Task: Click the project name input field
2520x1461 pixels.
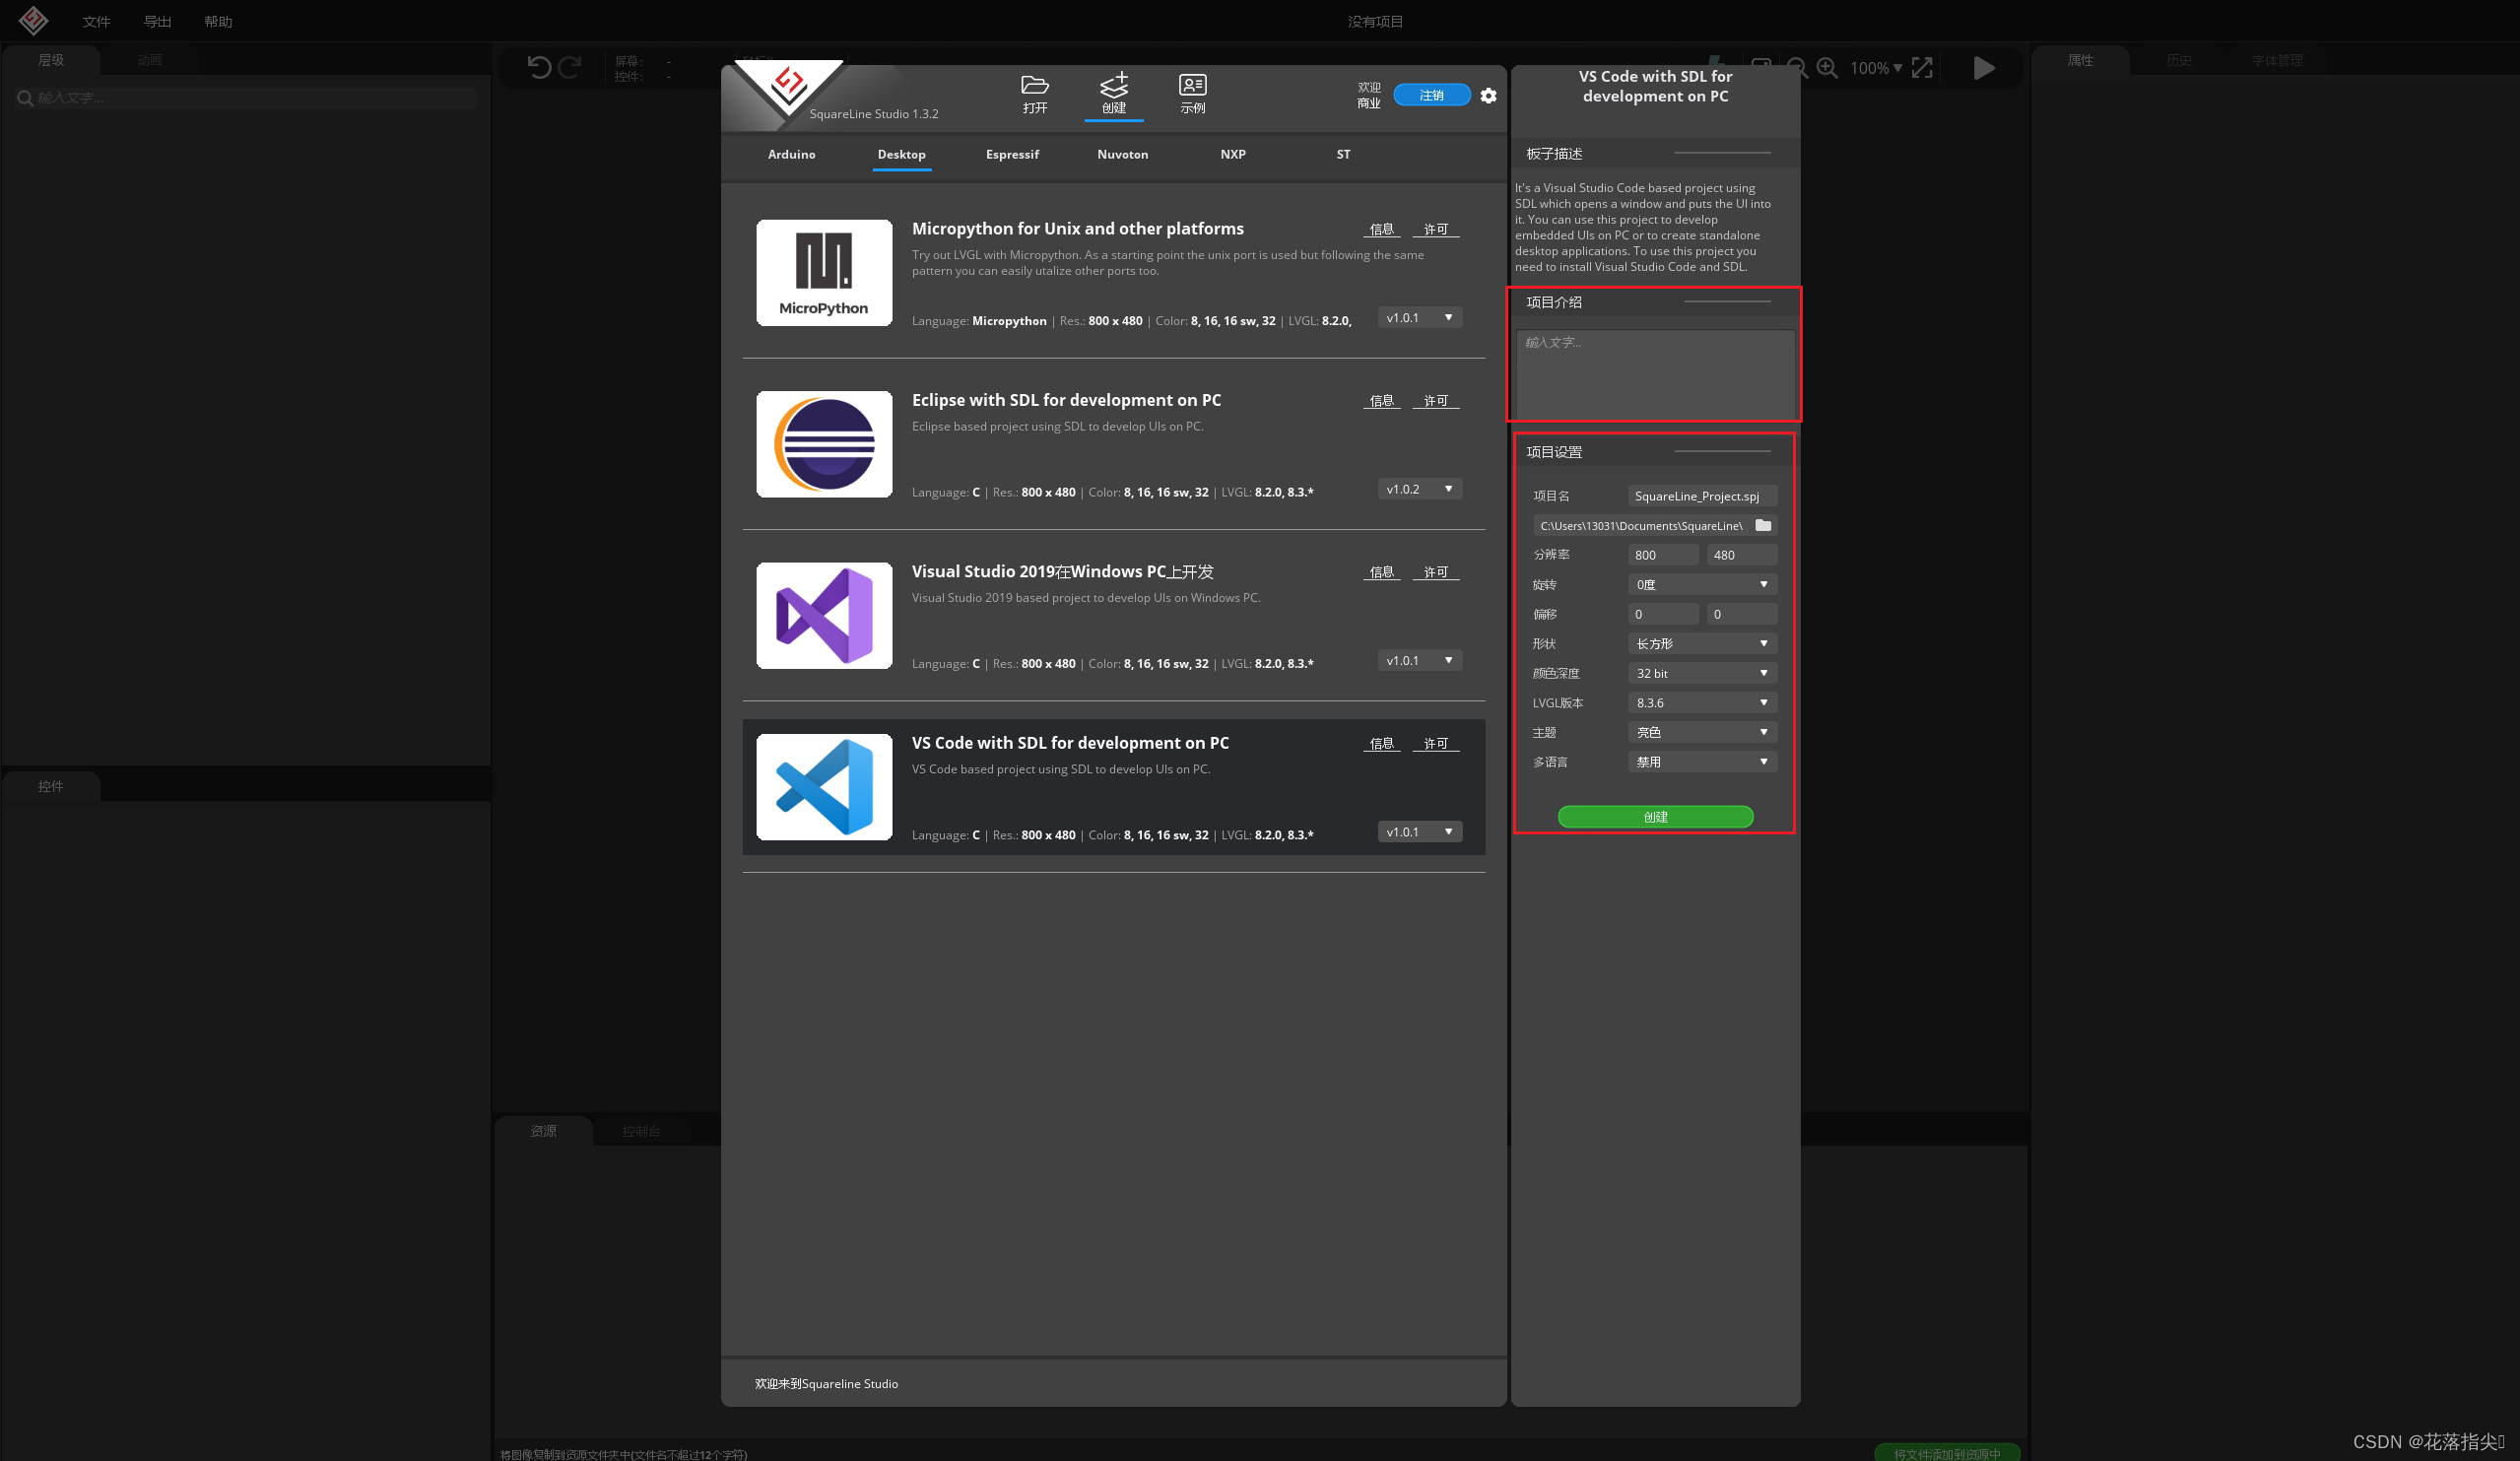Action: [x=1701, y=496]
